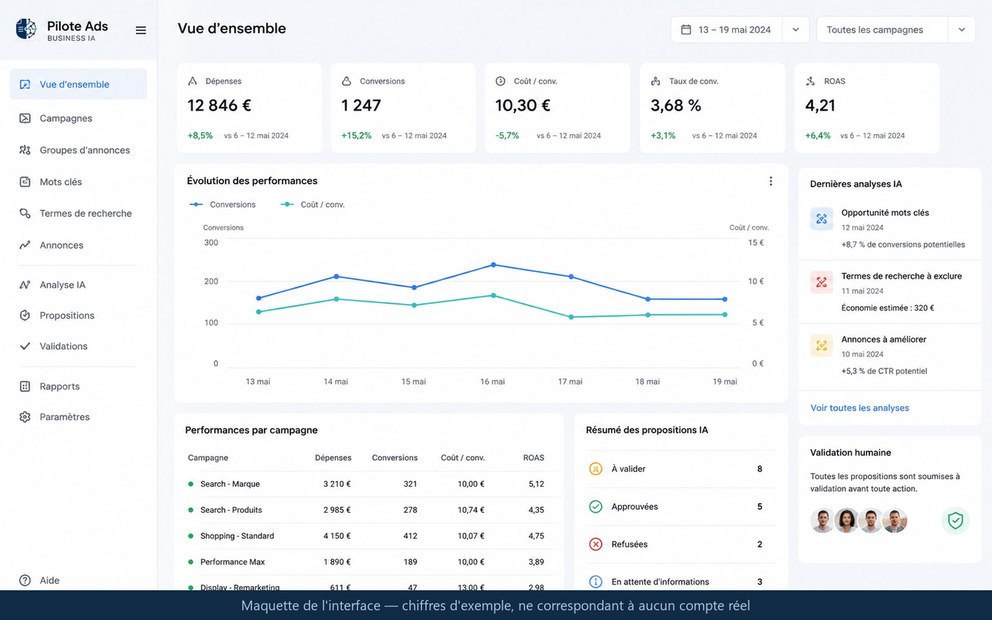Click the green shield validation icon

(x=955, y=521)
